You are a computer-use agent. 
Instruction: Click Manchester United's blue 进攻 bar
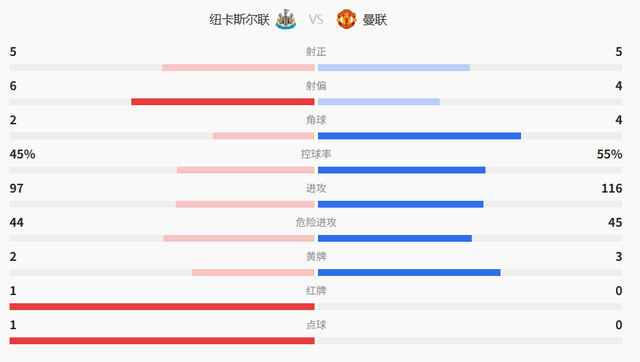(x=400, y=204)
